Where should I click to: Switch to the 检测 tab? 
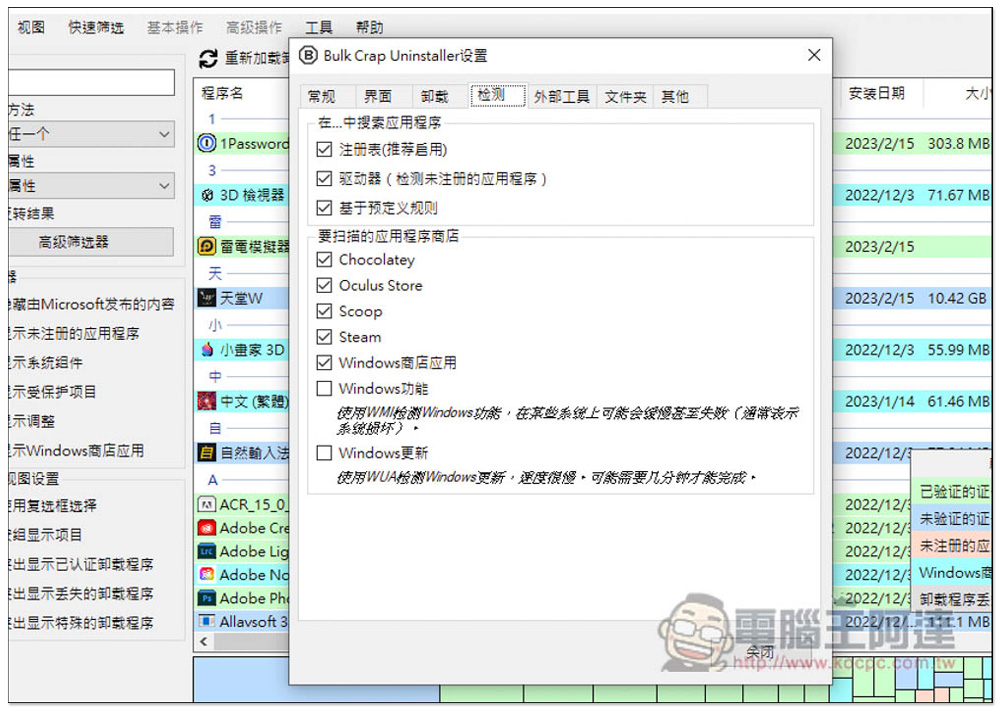tap(498, 95)
